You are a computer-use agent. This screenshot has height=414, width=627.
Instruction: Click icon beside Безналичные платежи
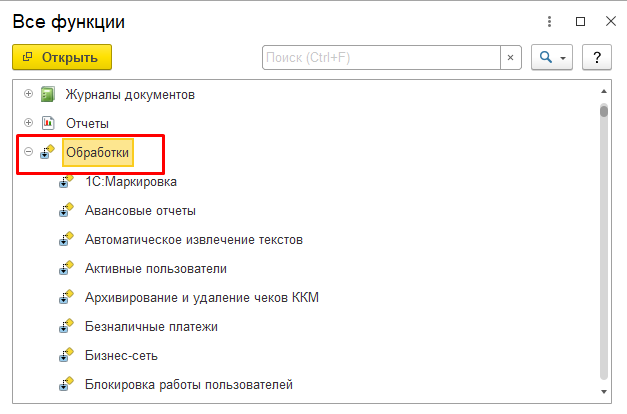pos(66,326)
